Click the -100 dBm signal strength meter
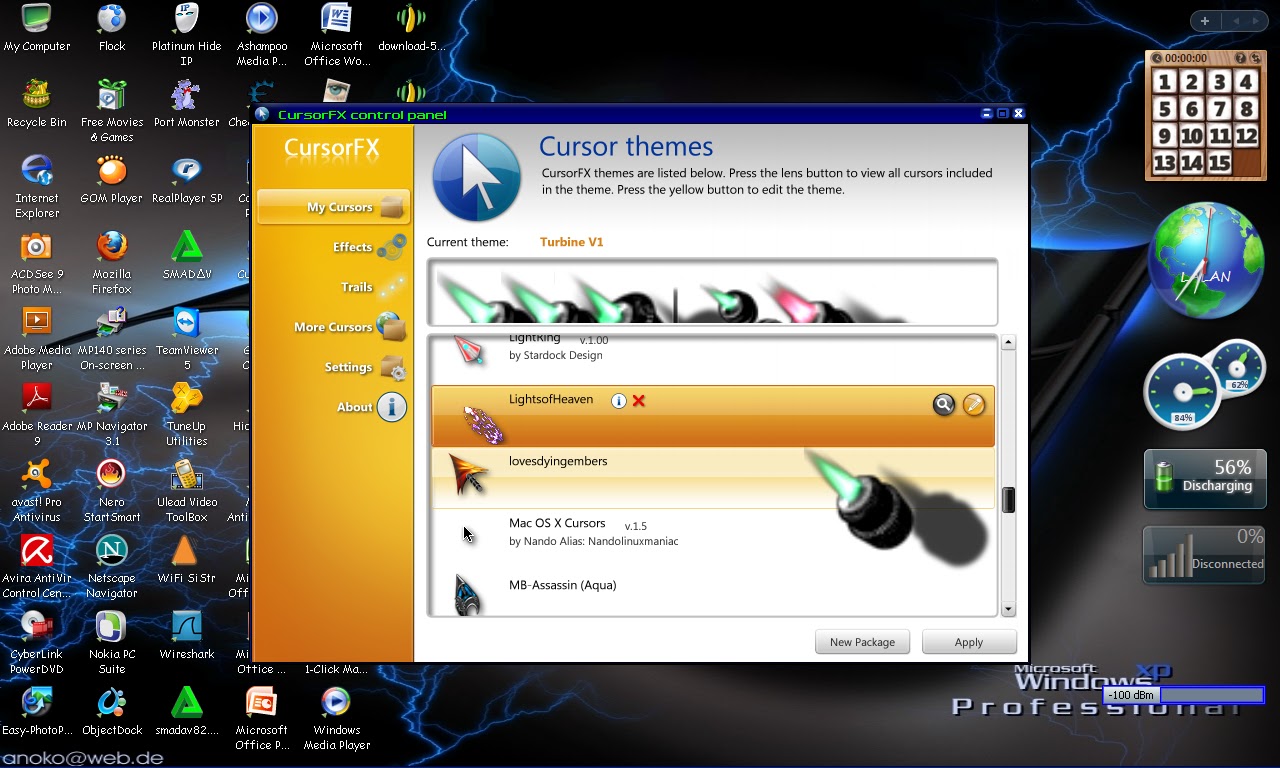Image resolution: width=1280 pixels, height=768 pixels. pos(1183,695)
